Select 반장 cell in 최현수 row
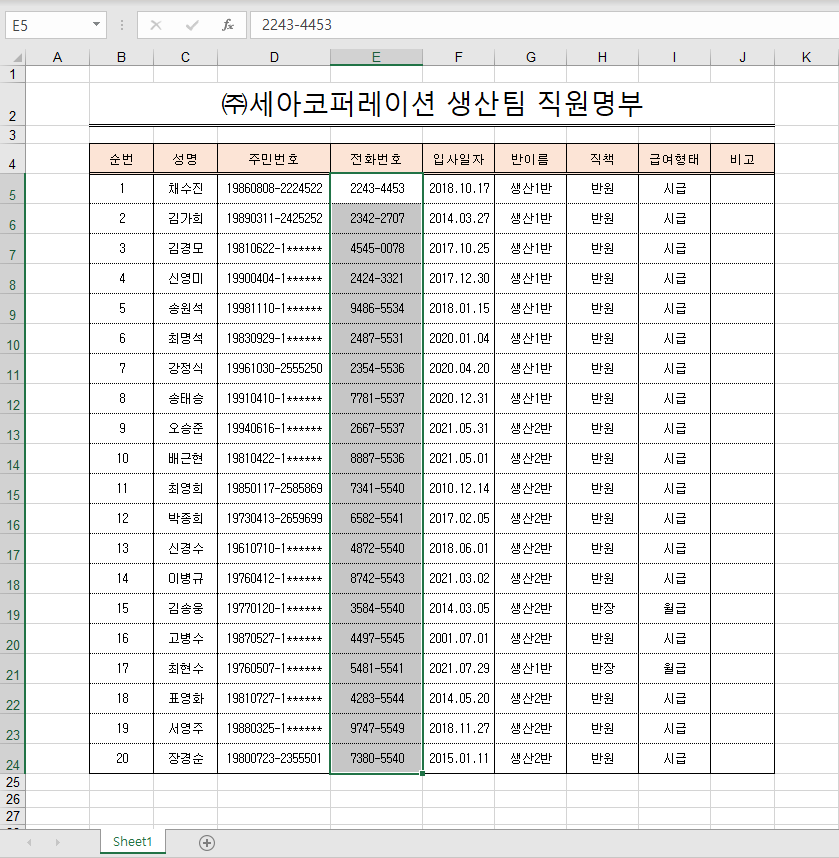Viewport: 839px width, 858px height. [x=602, y=669]
